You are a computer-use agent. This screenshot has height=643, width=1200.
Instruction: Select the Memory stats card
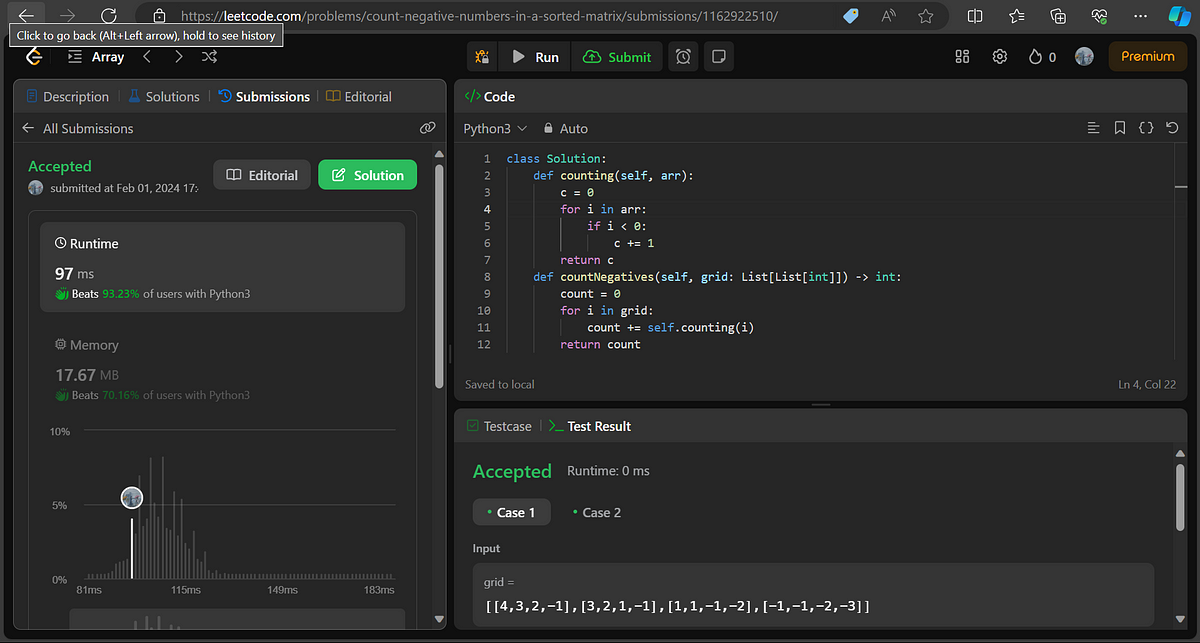click(x=223, y=369)
